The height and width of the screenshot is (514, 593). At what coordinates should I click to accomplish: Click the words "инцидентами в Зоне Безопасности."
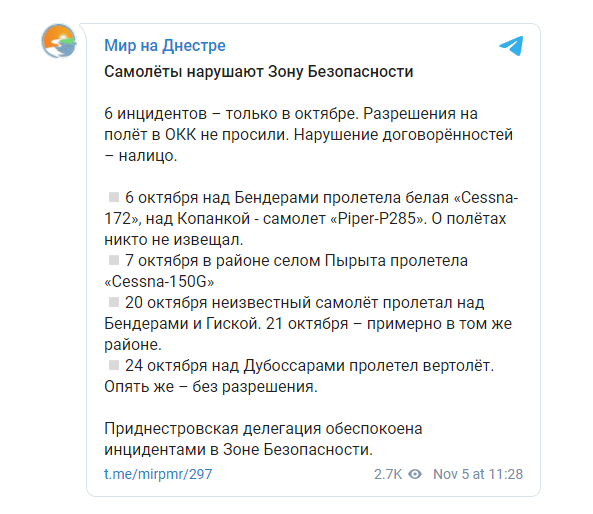(238, 450)
